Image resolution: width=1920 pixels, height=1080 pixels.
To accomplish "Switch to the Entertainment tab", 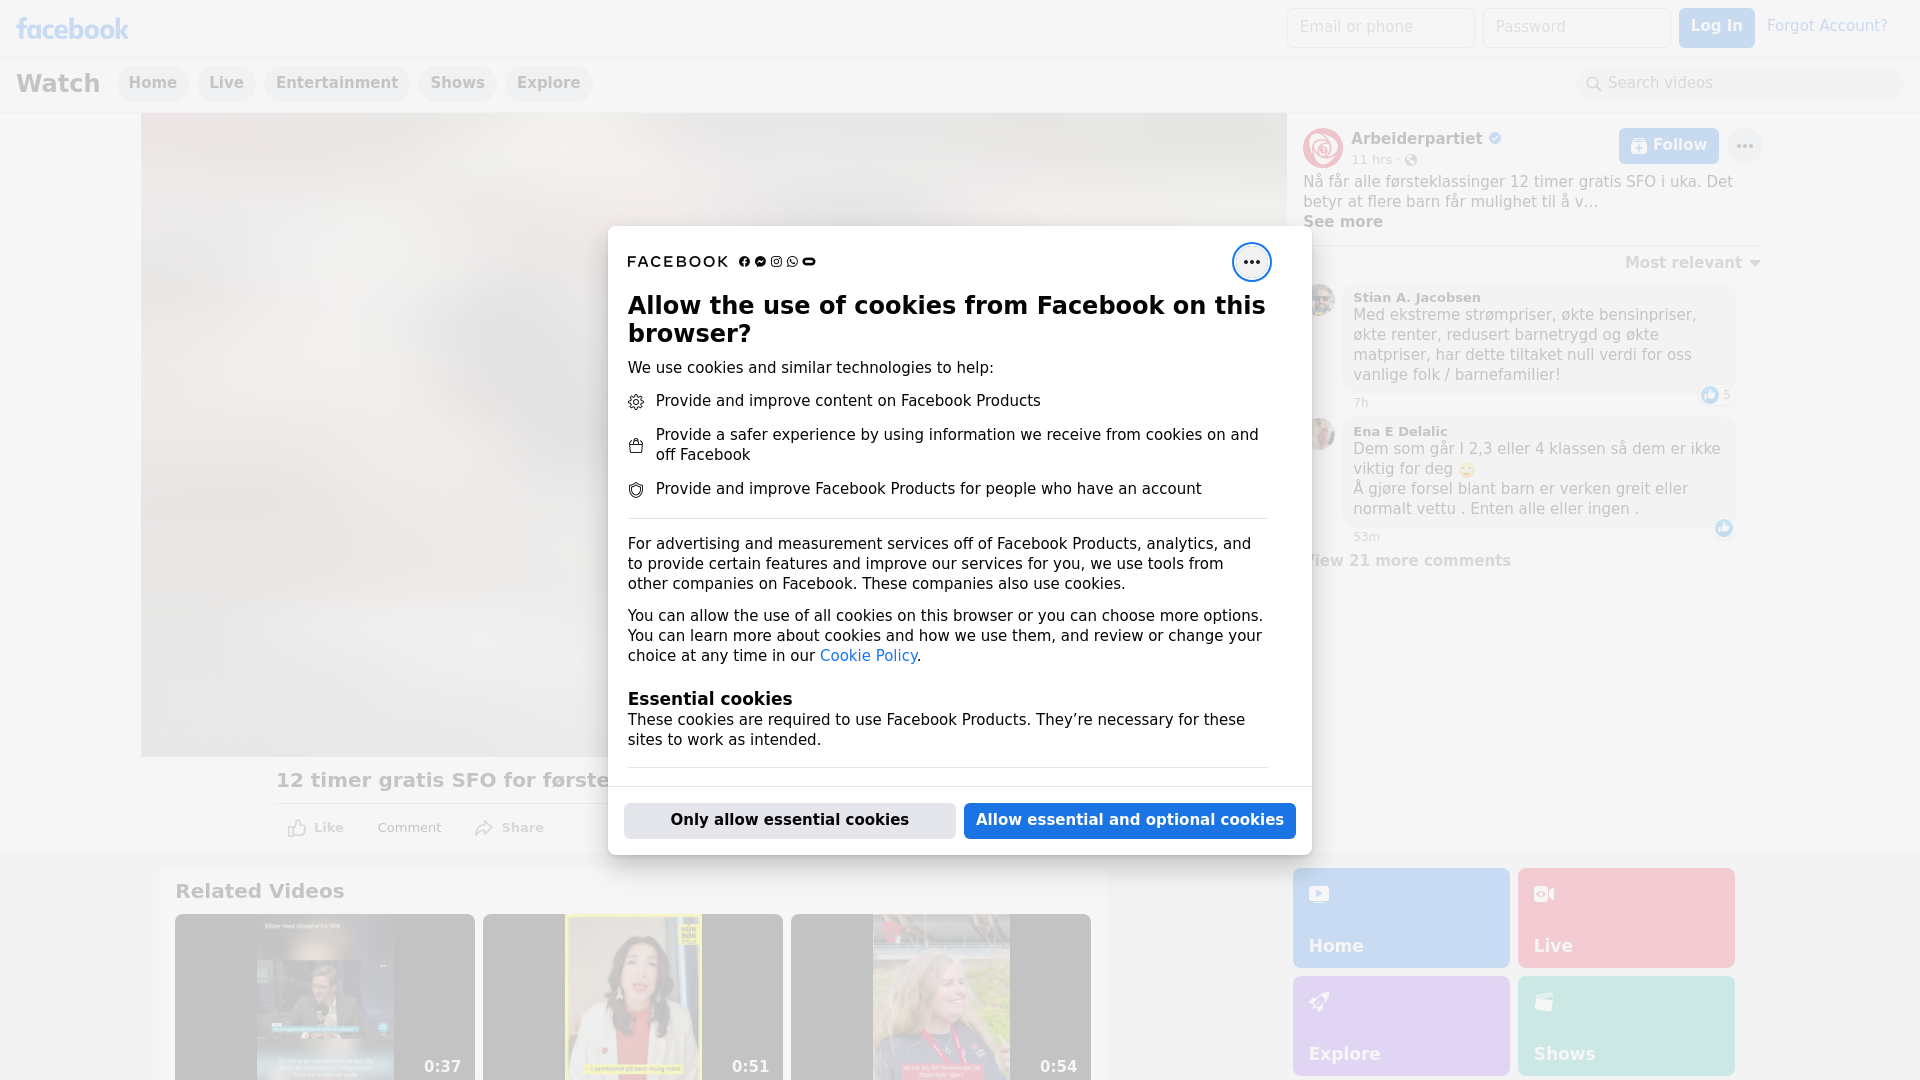I will pyautogui.click(x=336, y=83).
